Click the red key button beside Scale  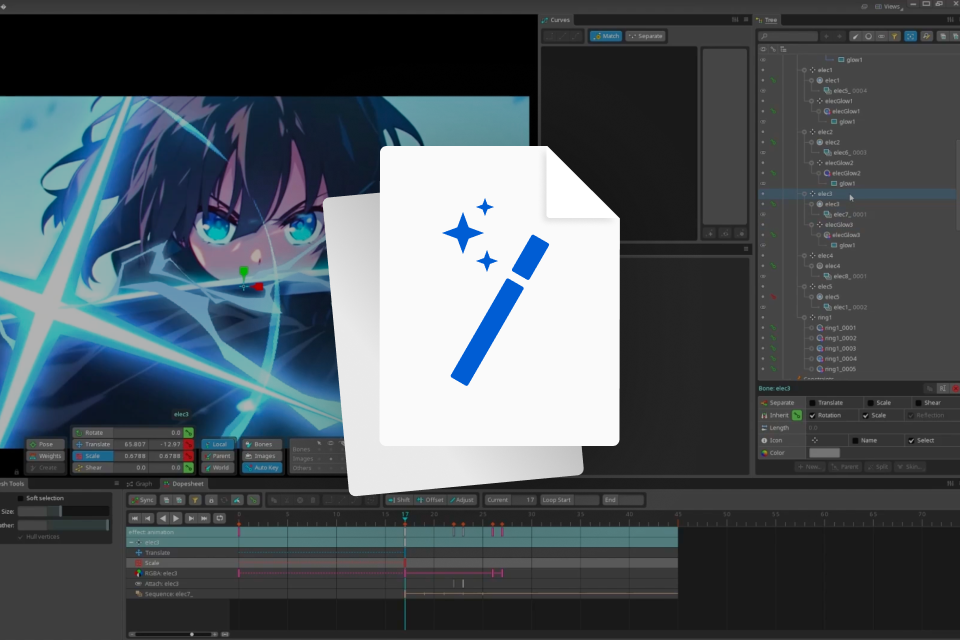click(x=189, y=456)
